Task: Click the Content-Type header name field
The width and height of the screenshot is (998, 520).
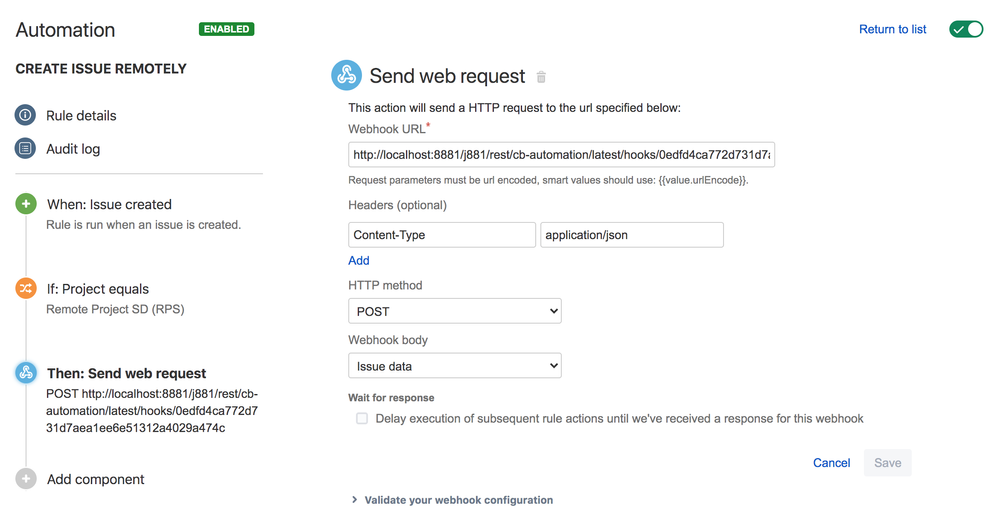Action: coord(441,235)
